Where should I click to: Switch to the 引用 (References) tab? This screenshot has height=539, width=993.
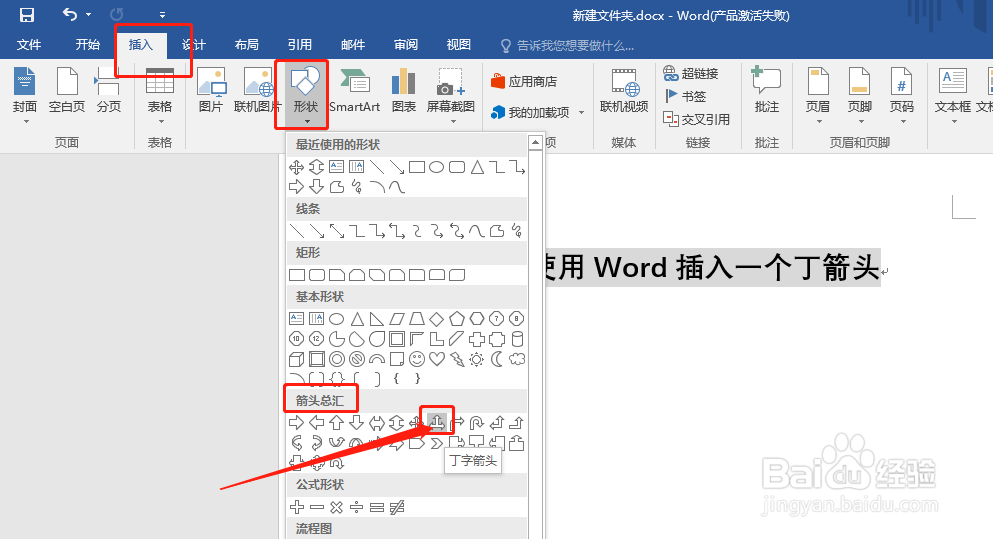[x=300, y=45]
